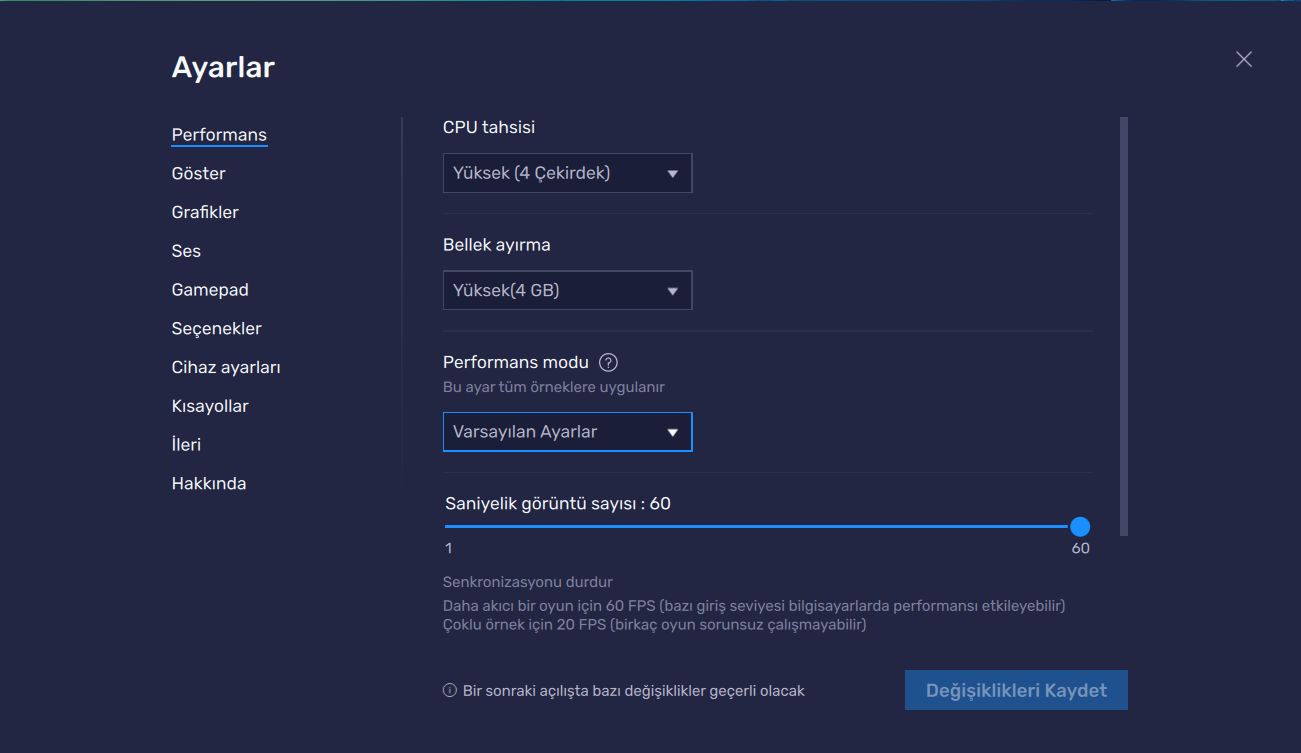Switch to the Göster settings tab
1301x753 pixels.
(x=199, y=174)
